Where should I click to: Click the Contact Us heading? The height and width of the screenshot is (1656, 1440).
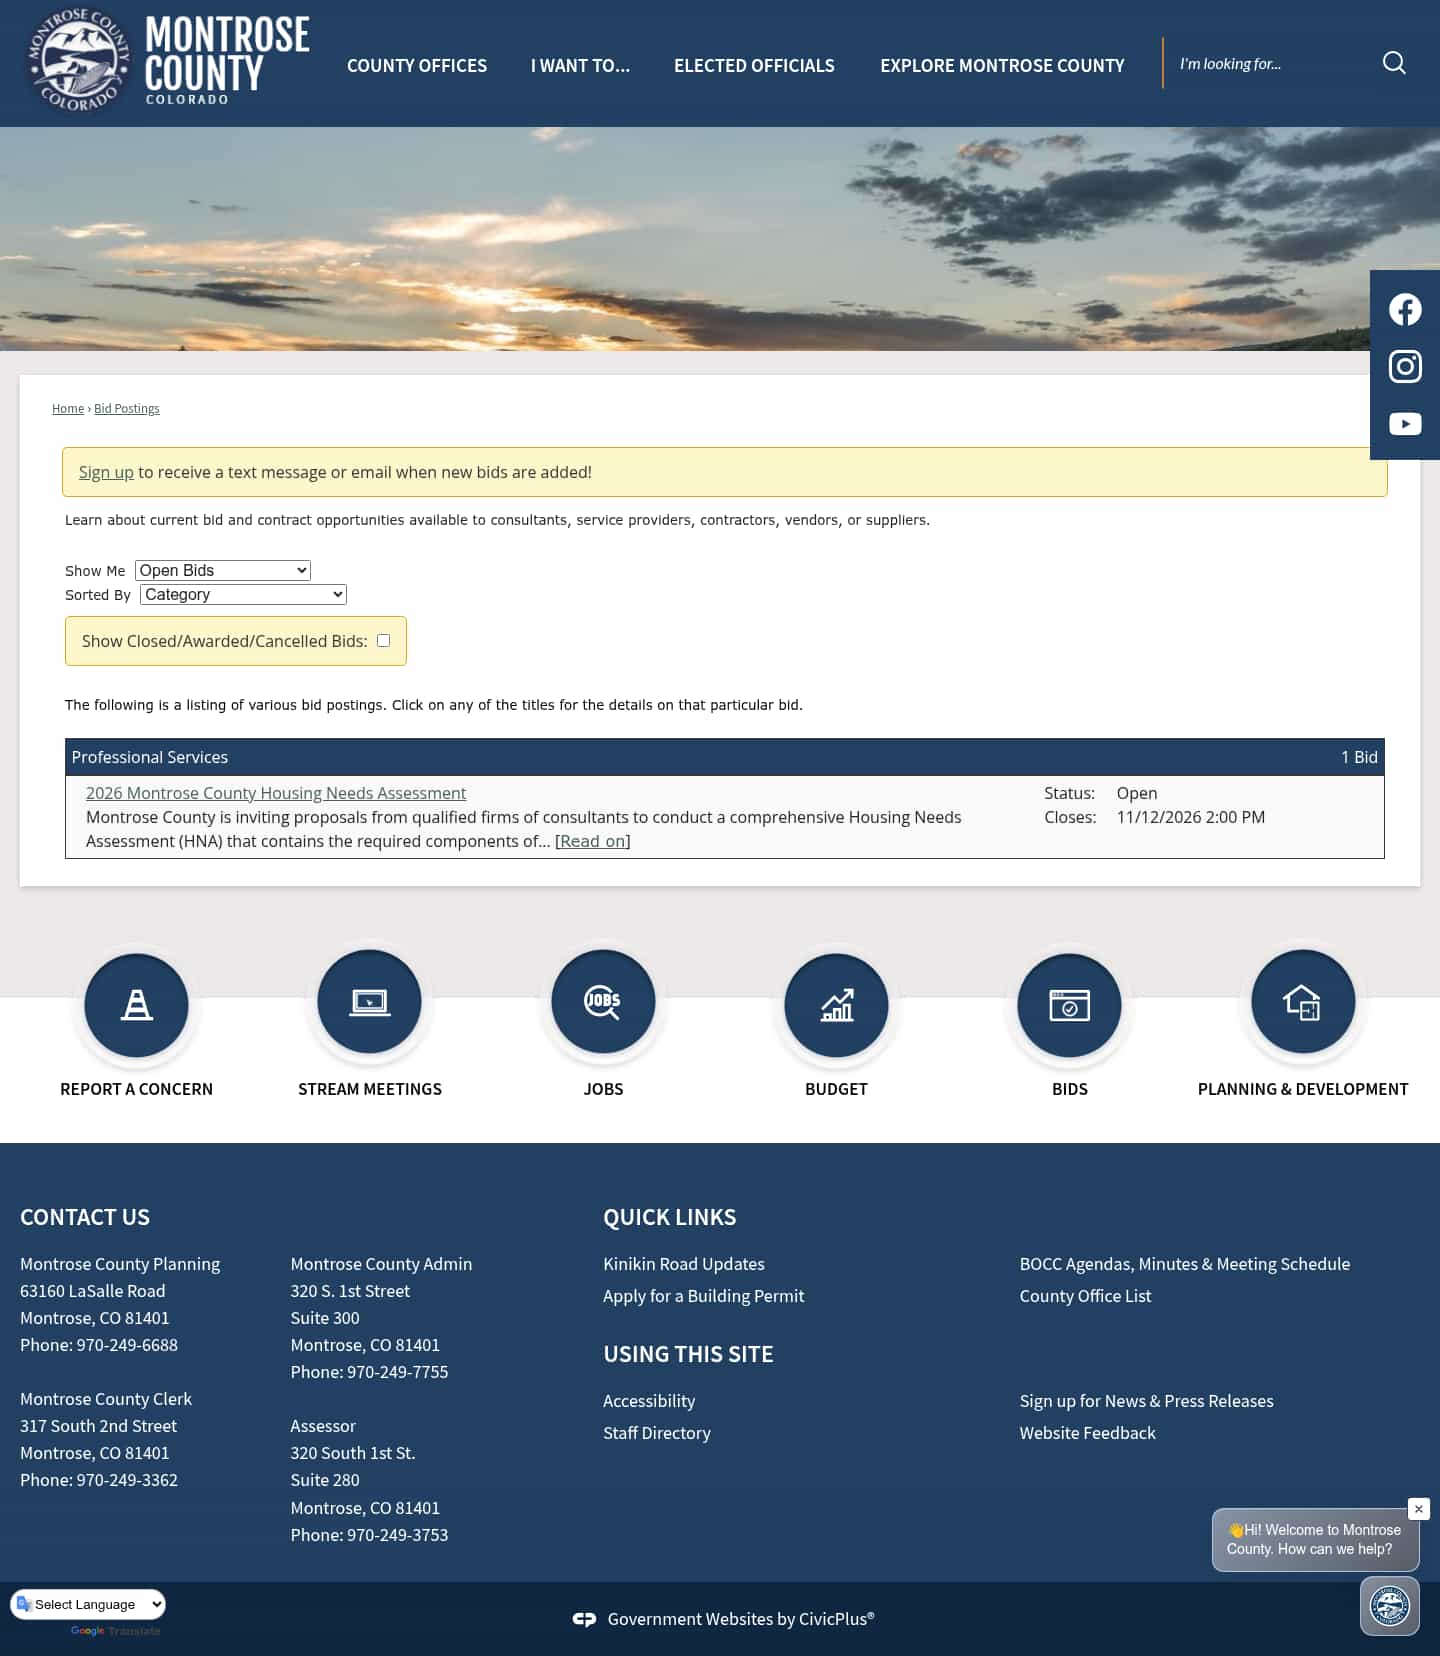point(85,1217)
